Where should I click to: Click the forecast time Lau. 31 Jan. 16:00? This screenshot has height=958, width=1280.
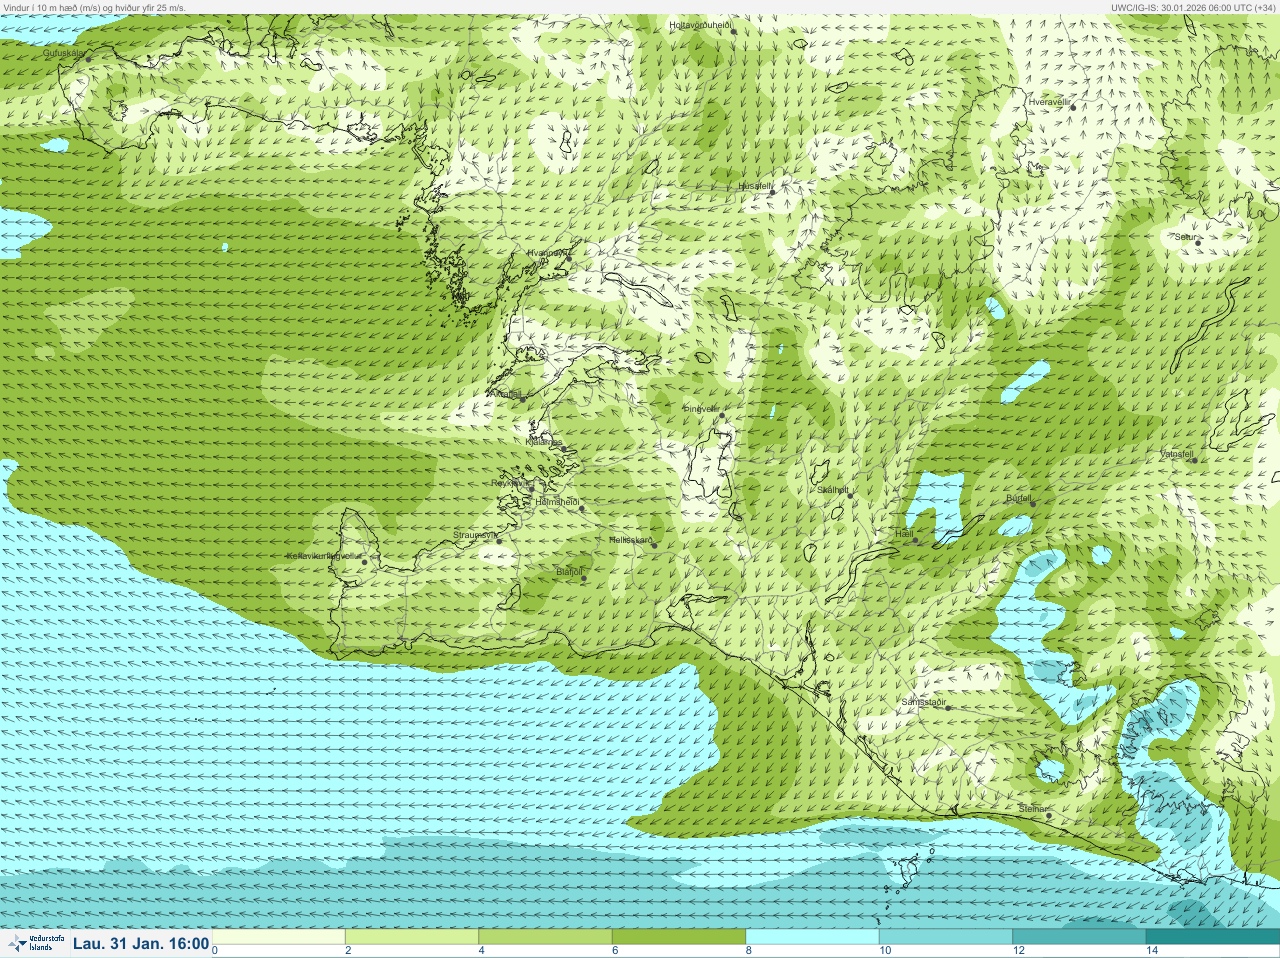141,943
